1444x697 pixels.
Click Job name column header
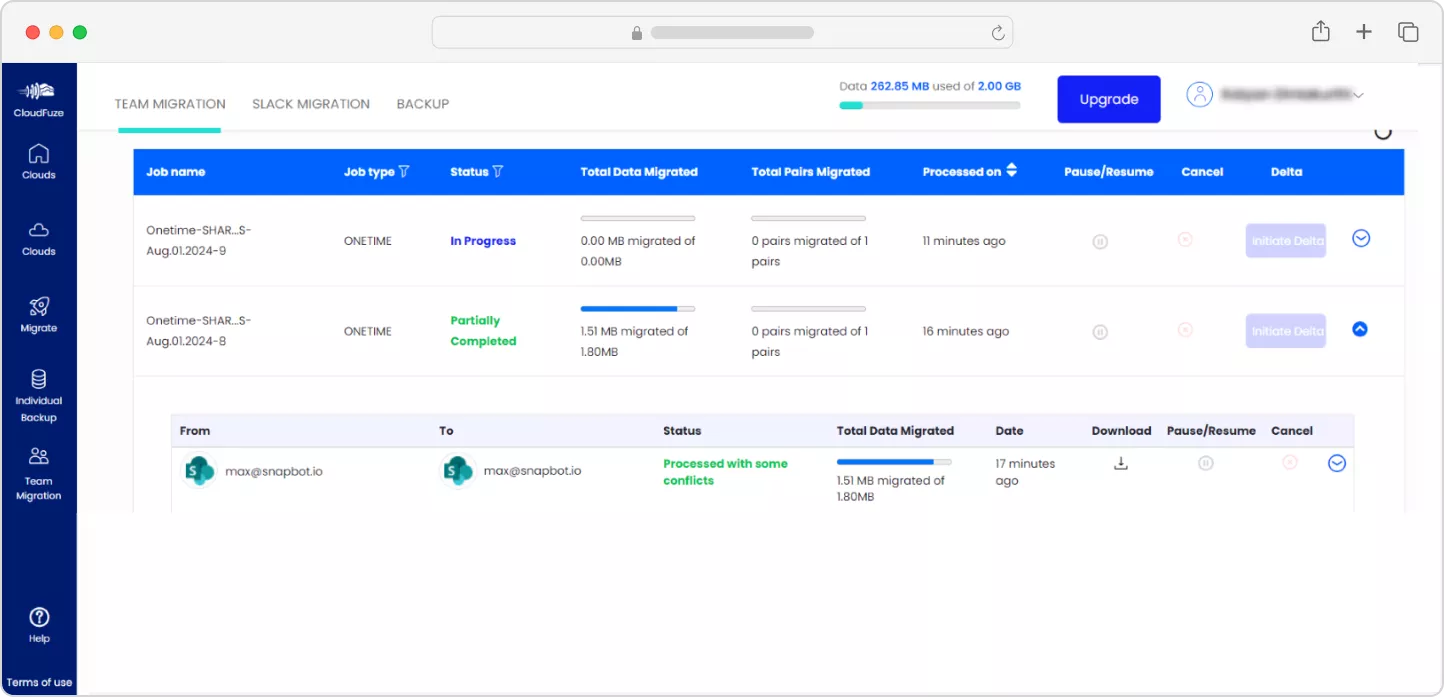click(x=175, y=172)
